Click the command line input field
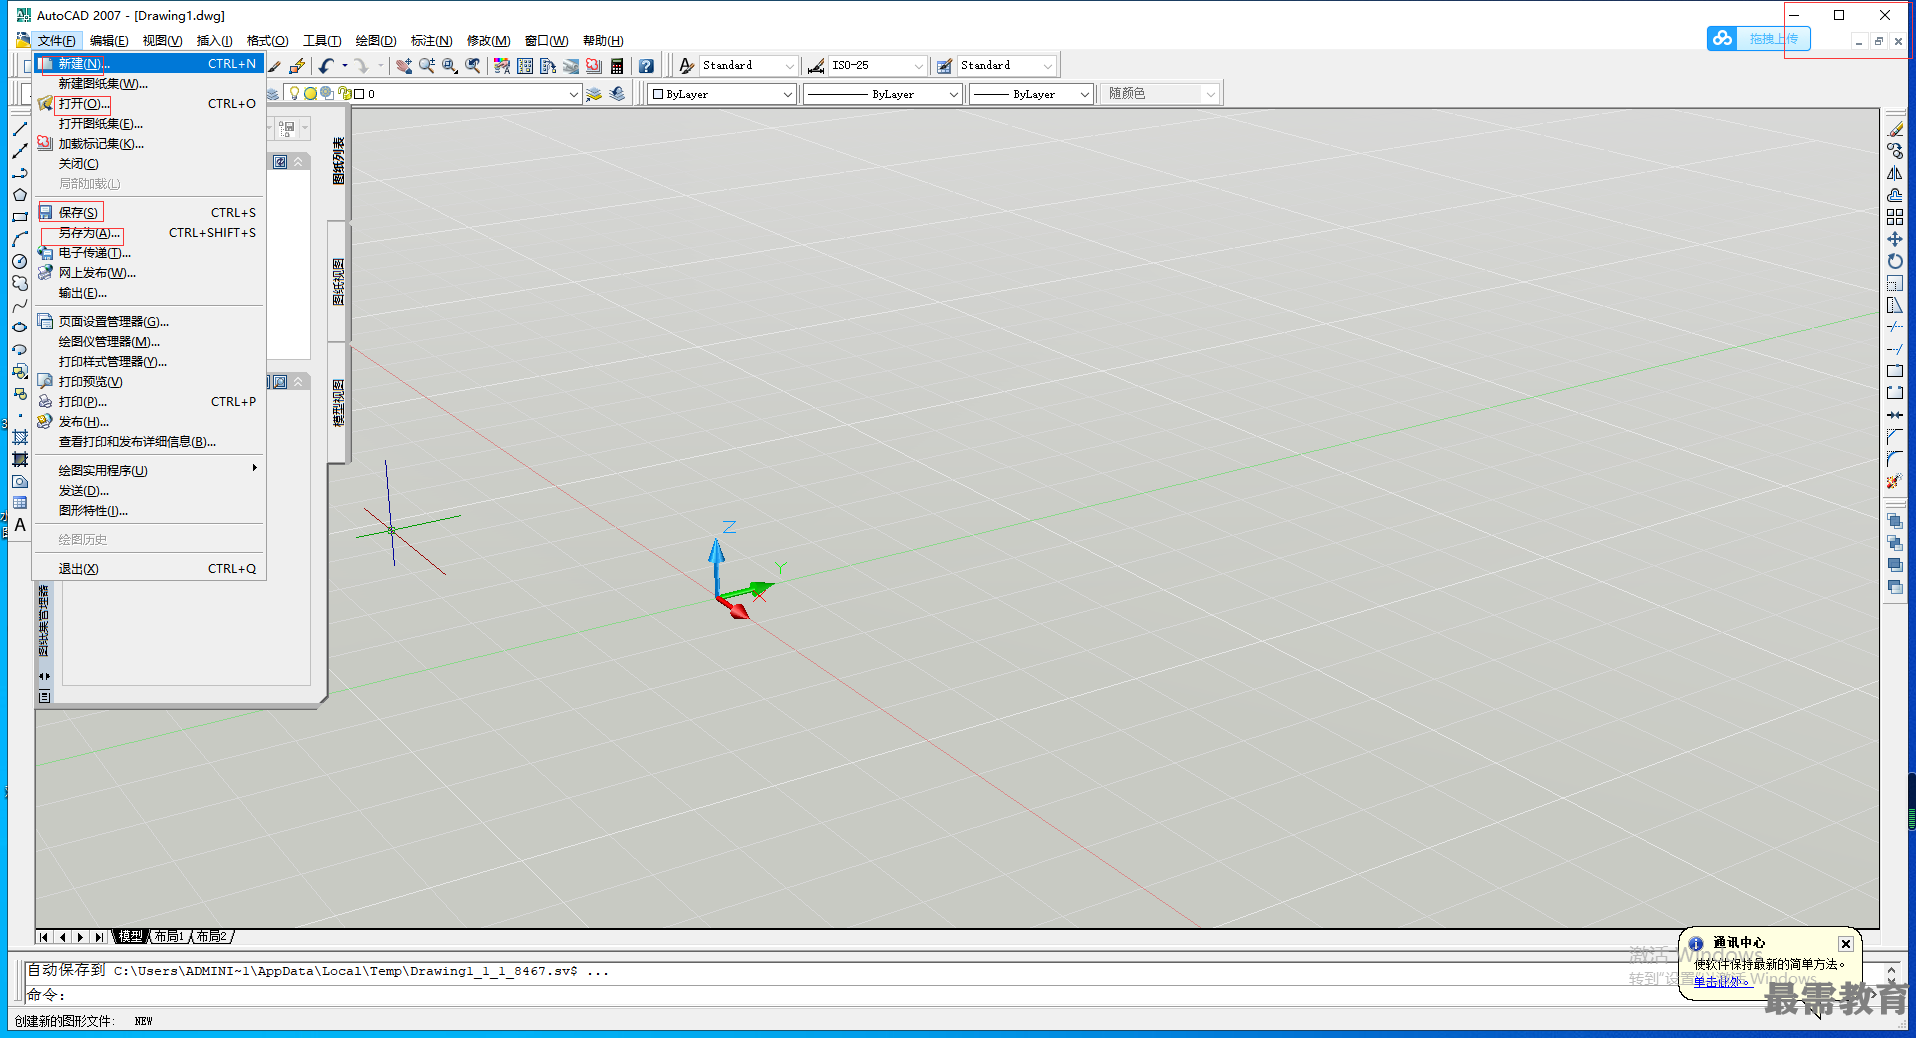This screenshot has height=1038, width=1916. pos(950,994)
